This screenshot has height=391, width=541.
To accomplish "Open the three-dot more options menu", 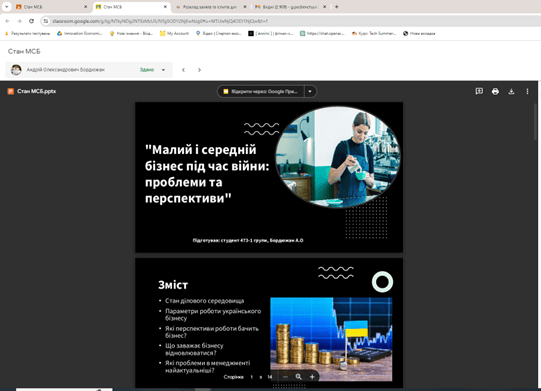I will tap(527, 91).
